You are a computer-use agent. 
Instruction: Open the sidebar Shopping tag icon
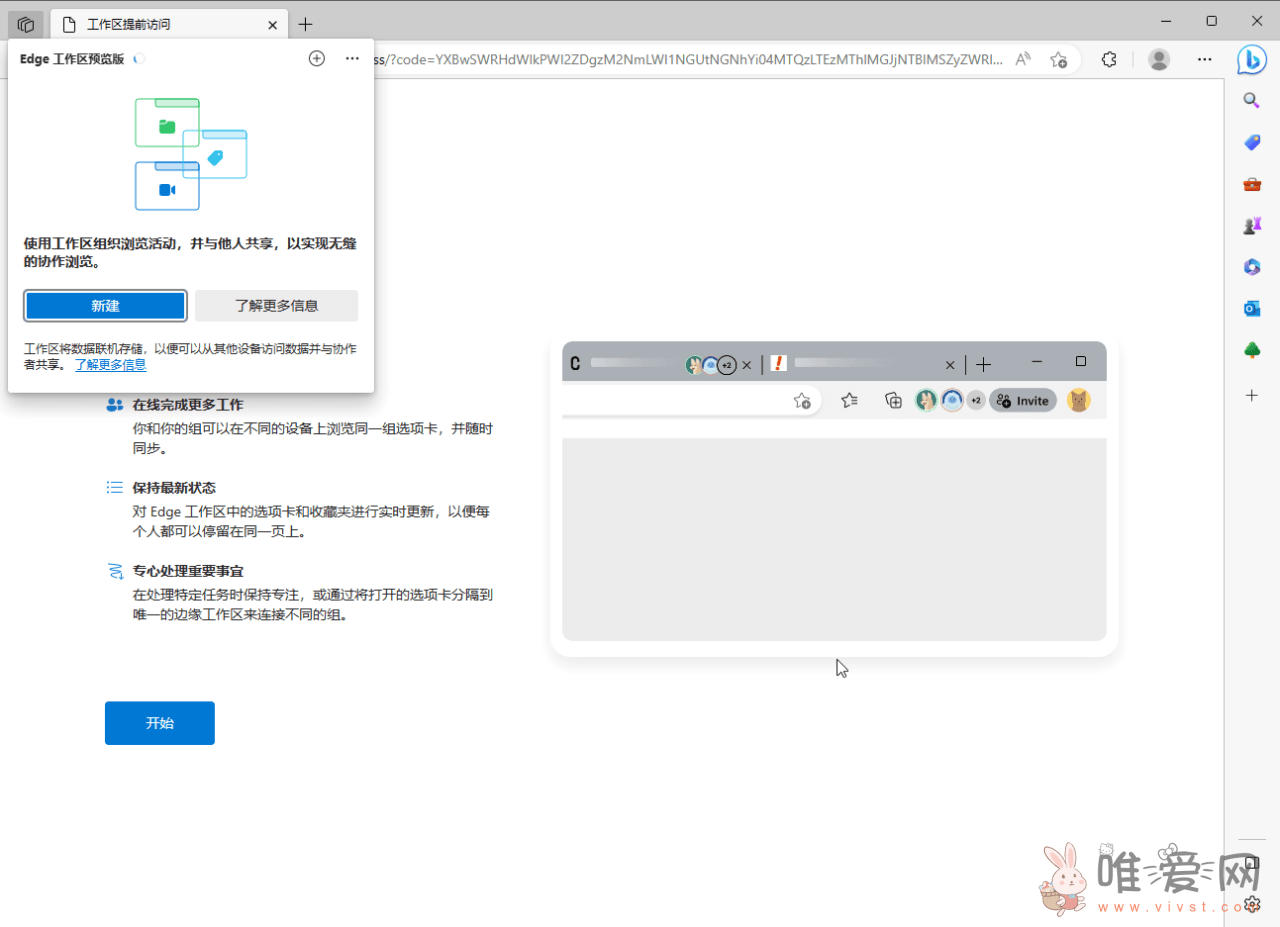pos(1252,143)
